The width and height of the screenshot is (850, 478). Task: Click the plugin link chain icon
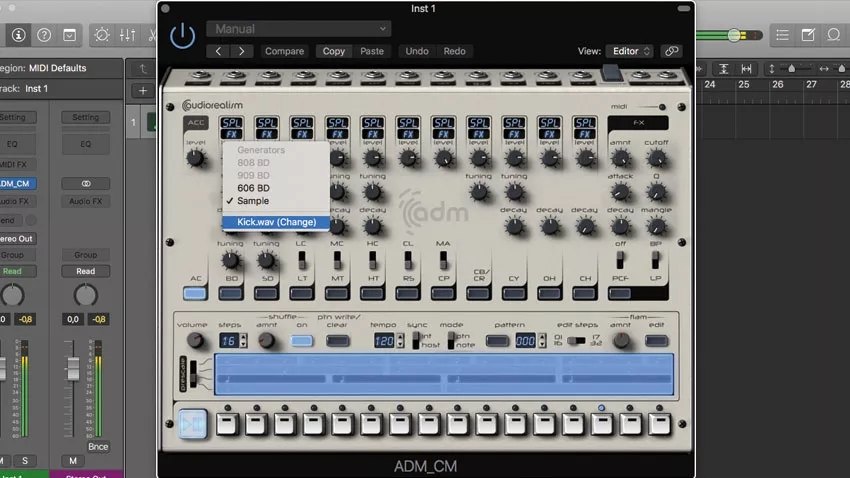click(x=671, y=51)
